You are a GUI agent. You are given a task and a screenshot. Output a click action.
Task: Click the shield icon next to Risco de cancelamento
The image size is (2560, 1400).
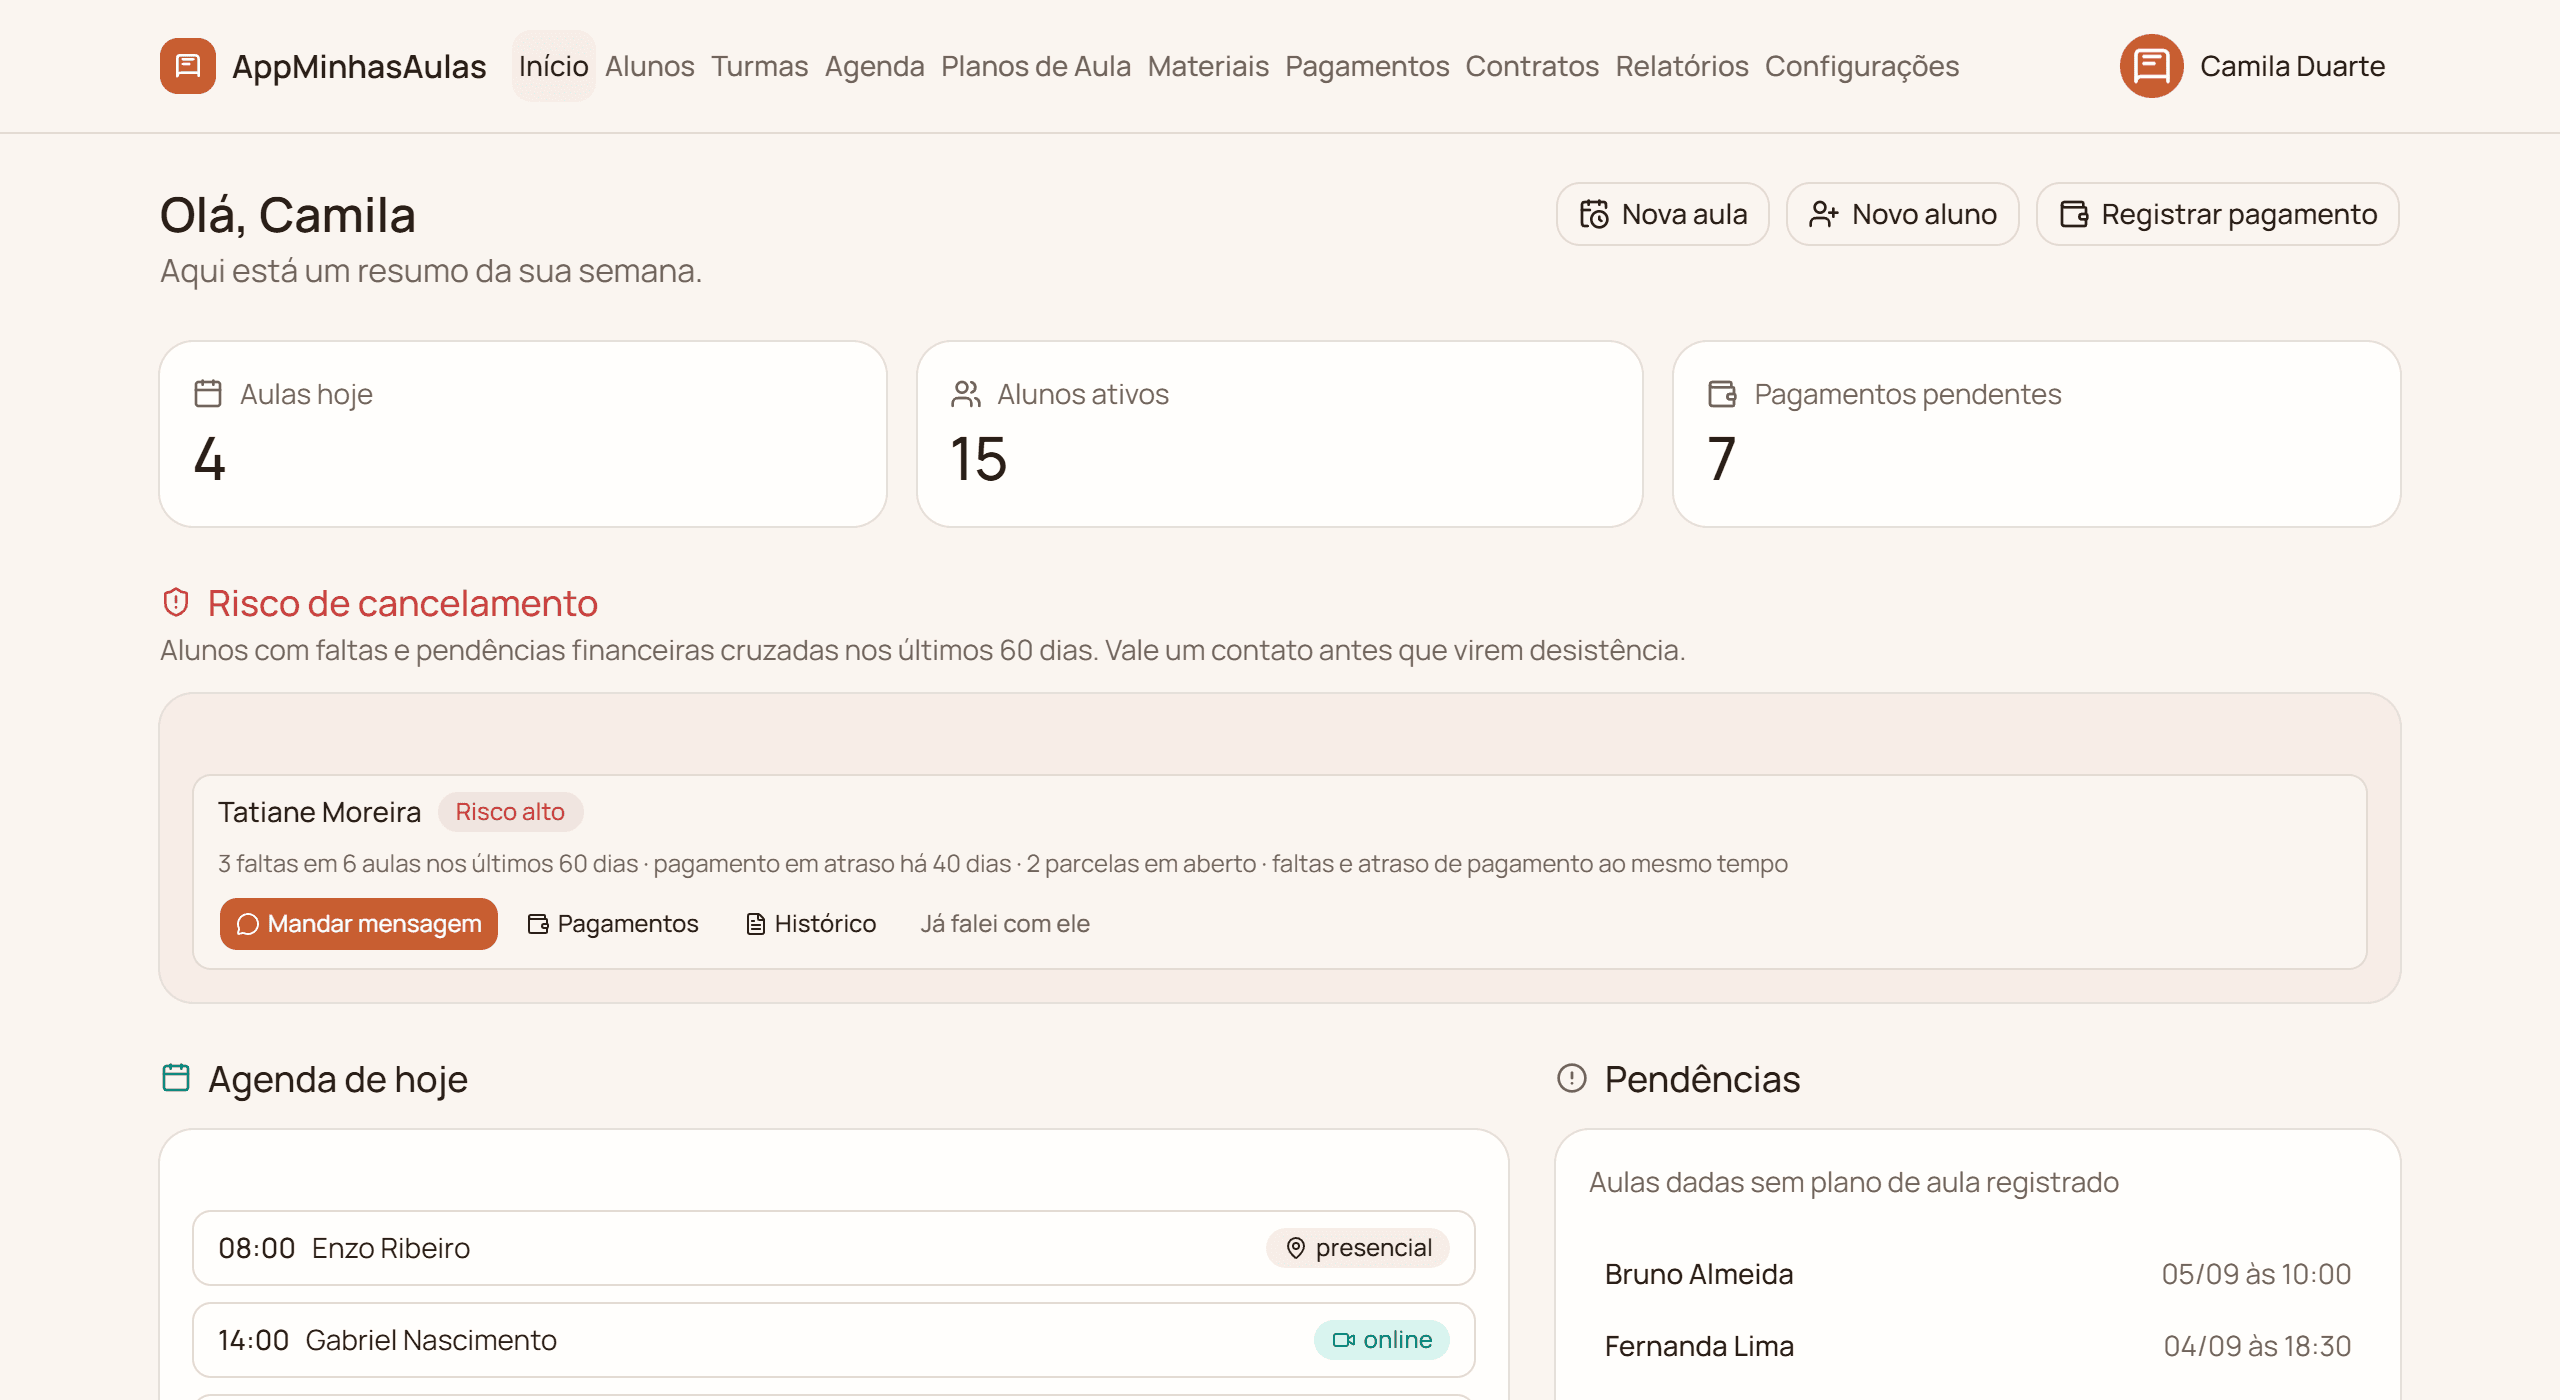point(176,603)
